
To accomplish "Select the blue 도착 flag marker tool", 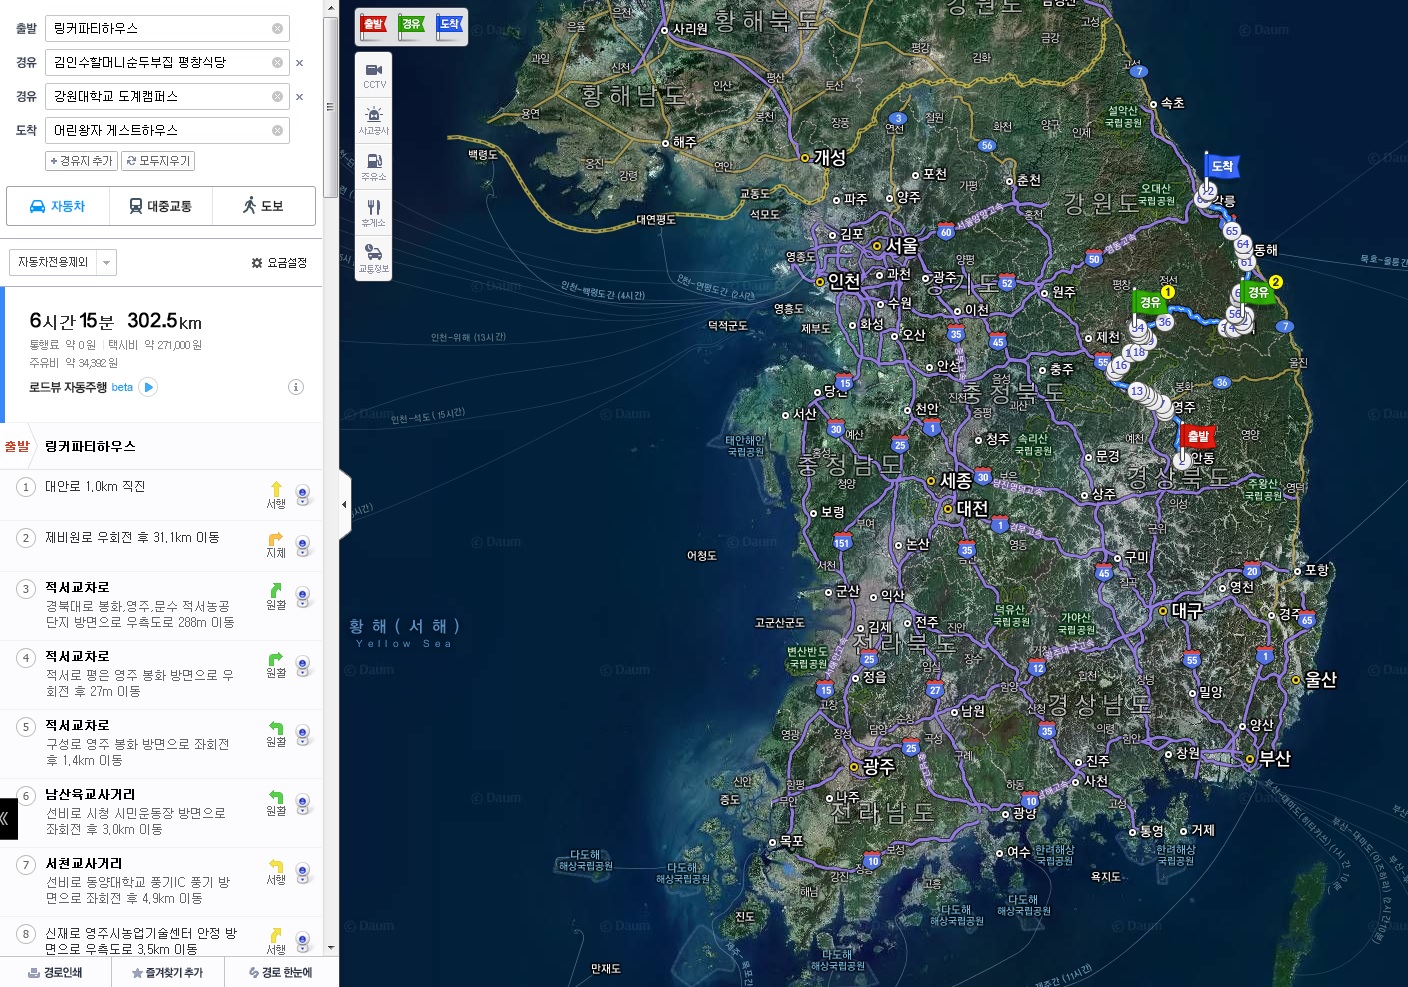I will (450, 26).
